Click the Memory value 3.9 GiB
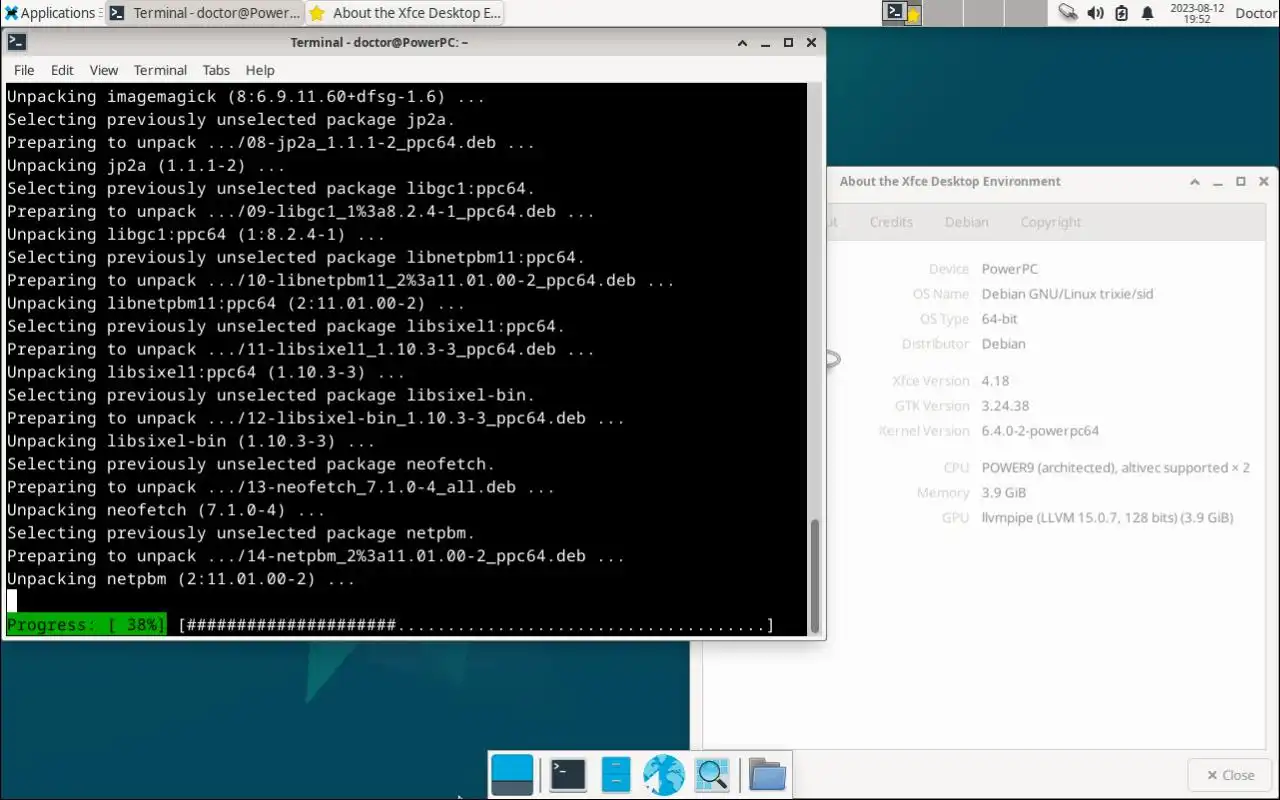Viewport: 1280px width, 800px height. (1004, 493)
